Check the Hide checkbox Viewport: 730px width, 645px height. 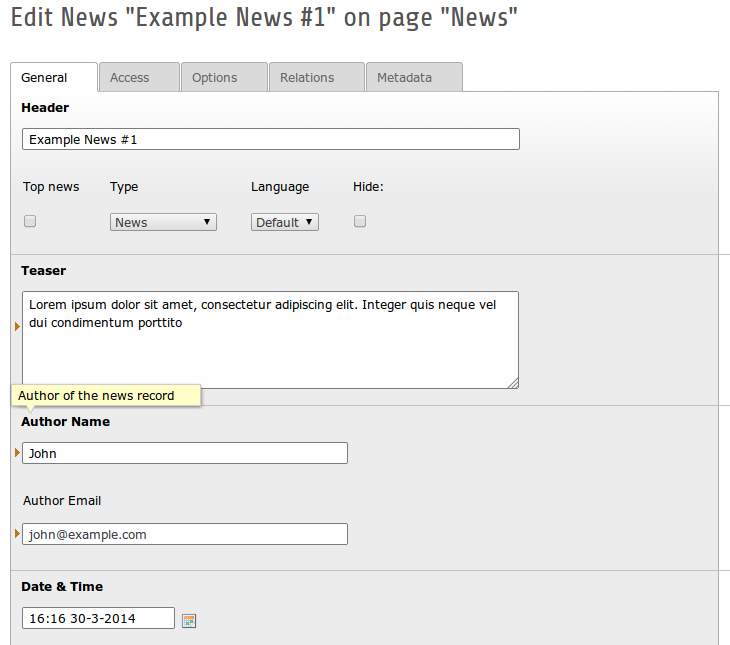coord(360,221)
